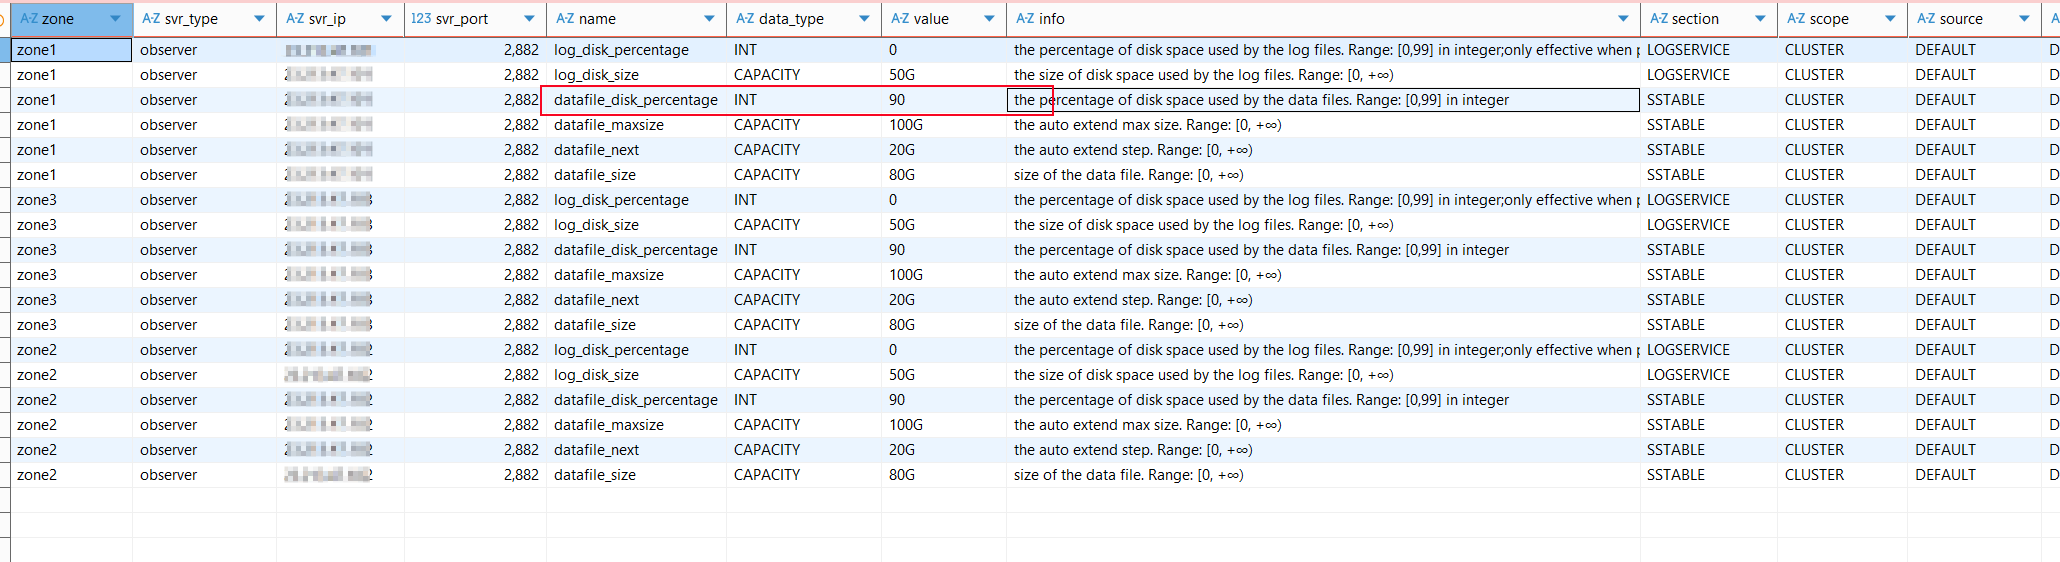Select SSTABLE section in zone3 datafile_size row
This screenshot has width=2060, height=562.
[1709, 325]
